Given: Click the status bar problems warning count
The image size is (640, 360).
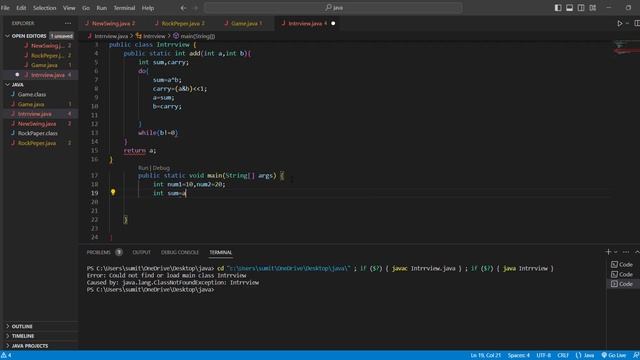Looking at the screenshot, I should click(x=6, y=356).
